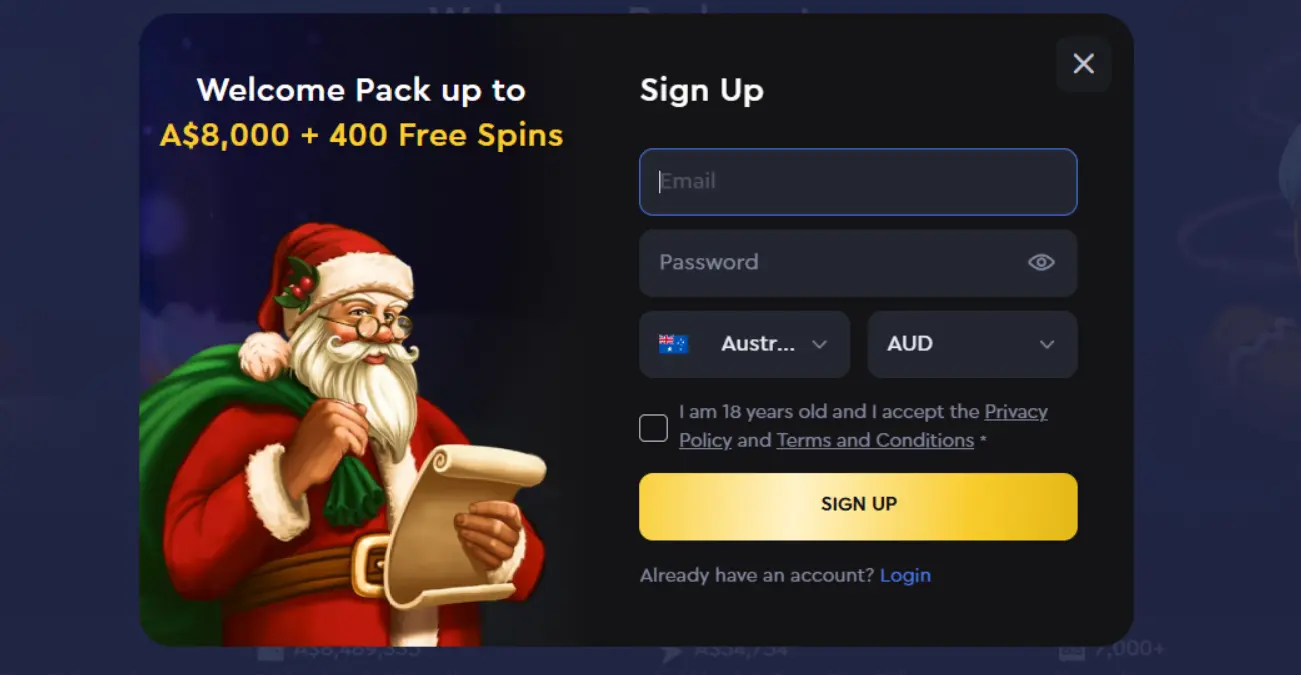Viewport: 1301px width, 675px height.
Task: Click the yellow SIGN UP button
Action: [858, 506]
